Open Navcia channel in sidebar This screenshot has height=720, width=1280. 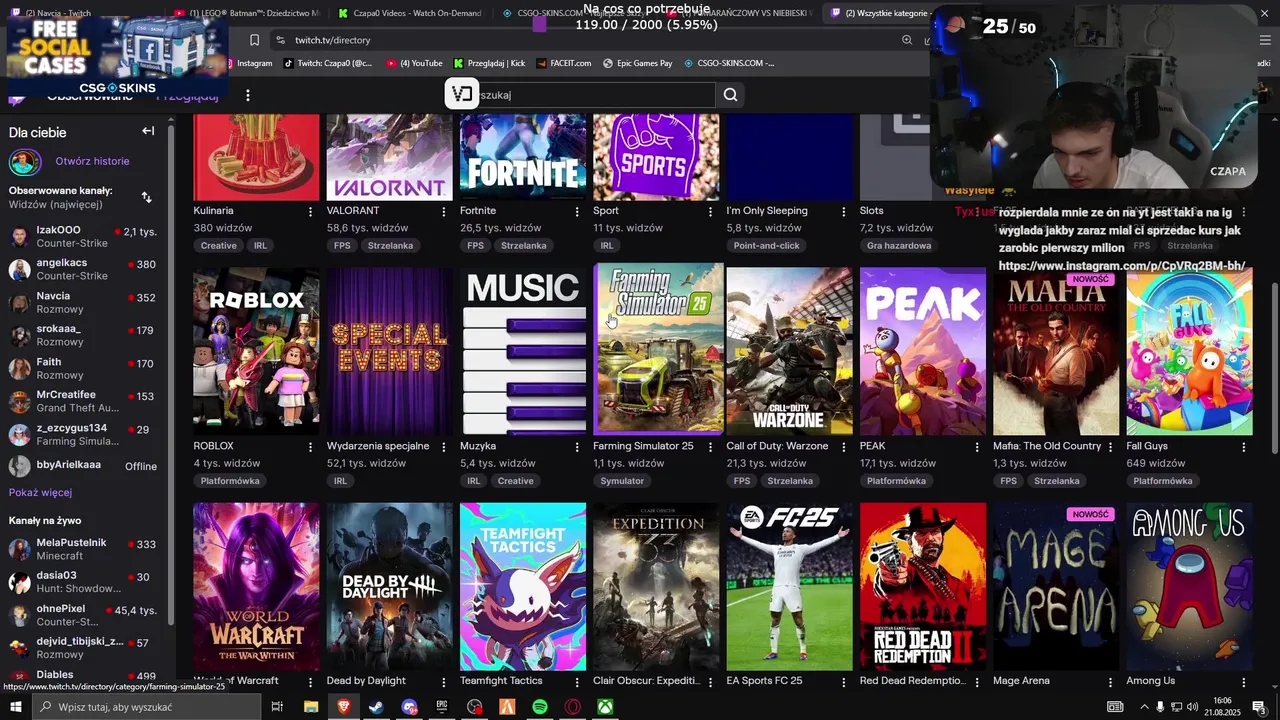[85, 302]
